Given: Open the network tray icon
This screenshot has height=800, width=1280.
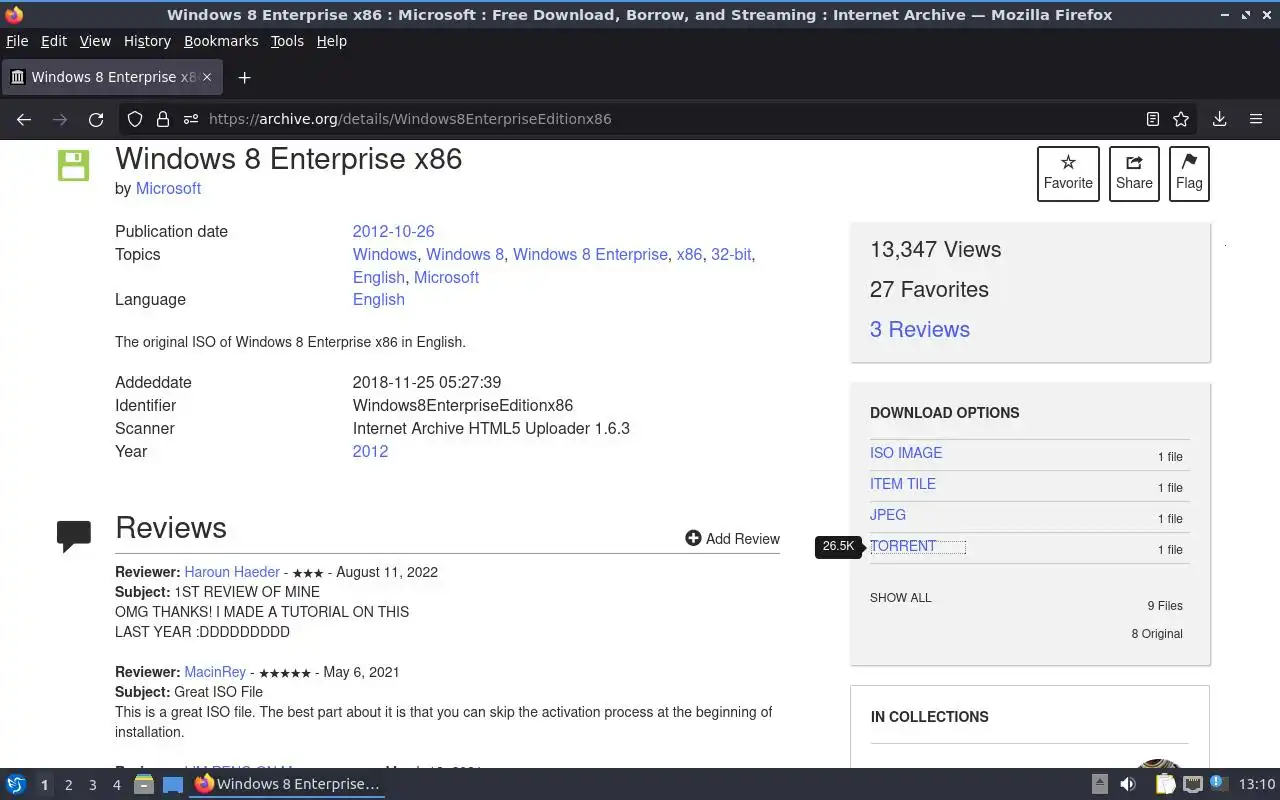Looking at the screenshot, I should point(1192,784).
